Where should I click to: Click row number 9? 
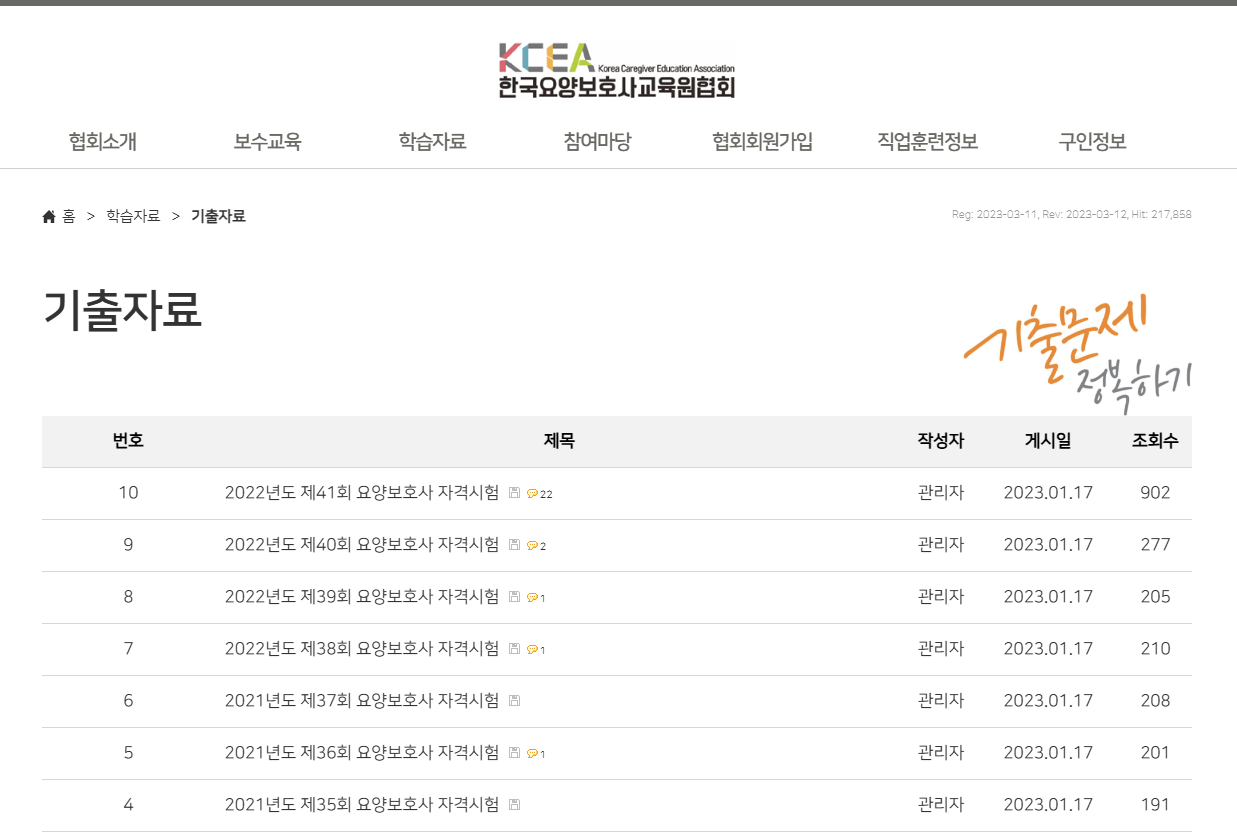tap(128, 544)
